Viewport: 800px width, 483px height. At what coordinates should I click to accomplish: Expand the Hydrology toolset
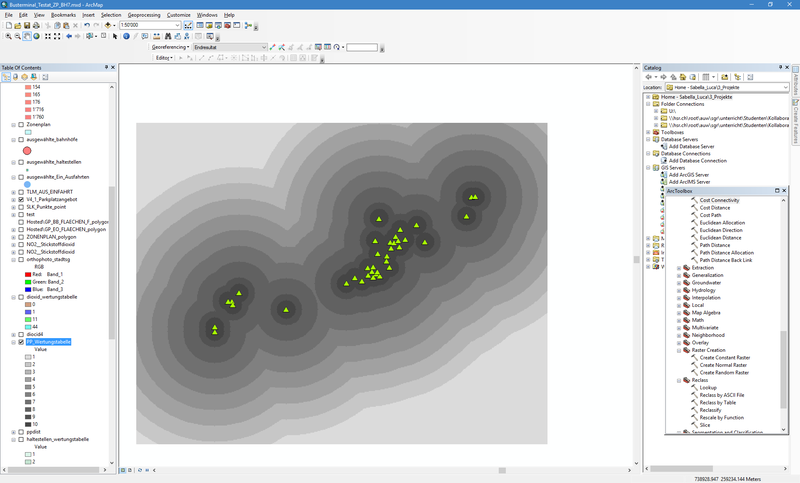[x=678, y=290]
